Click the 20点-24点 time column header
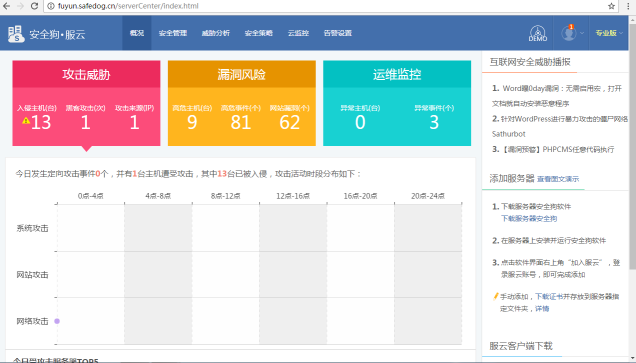The height and width of the screenshot is (363, 636). coord(428,196)
